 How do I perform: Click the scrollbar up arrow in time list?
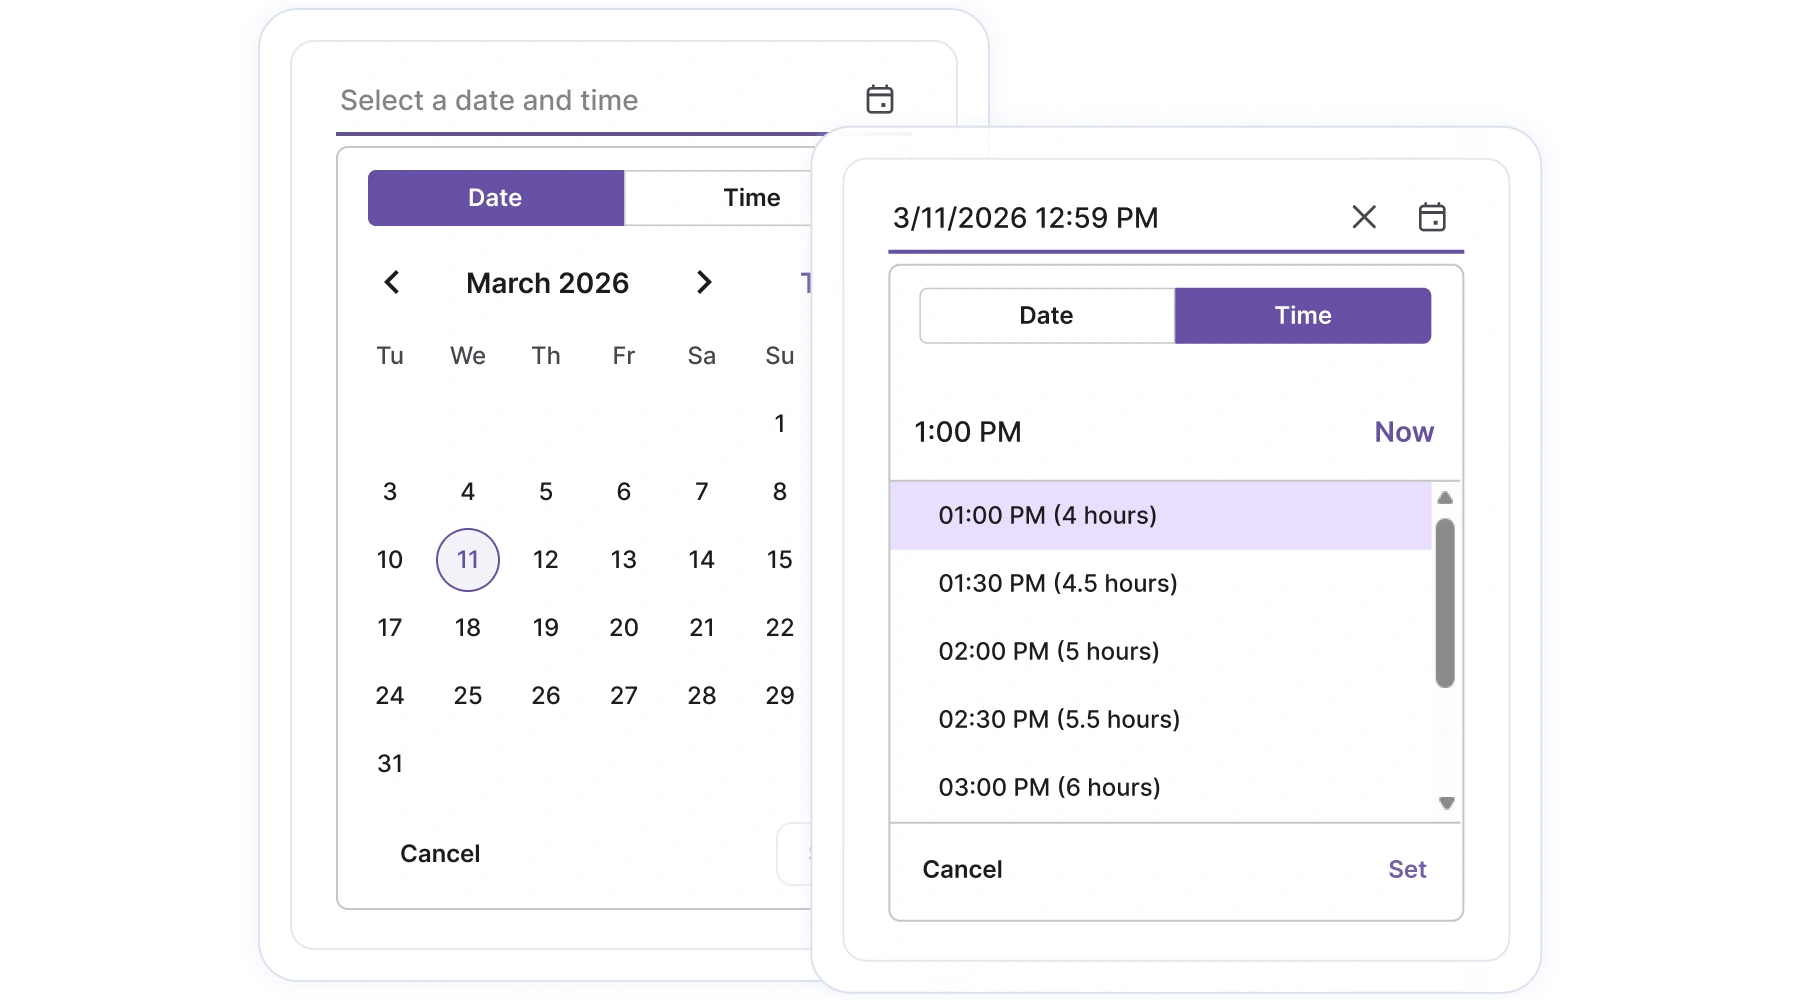[x=1444, y=497]
